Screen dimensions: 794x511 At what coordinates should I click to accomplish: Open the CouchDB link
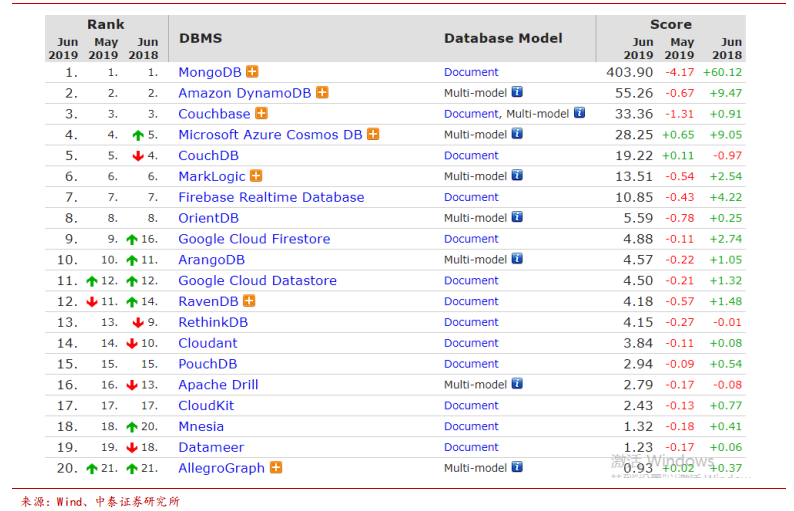point(208,155)
